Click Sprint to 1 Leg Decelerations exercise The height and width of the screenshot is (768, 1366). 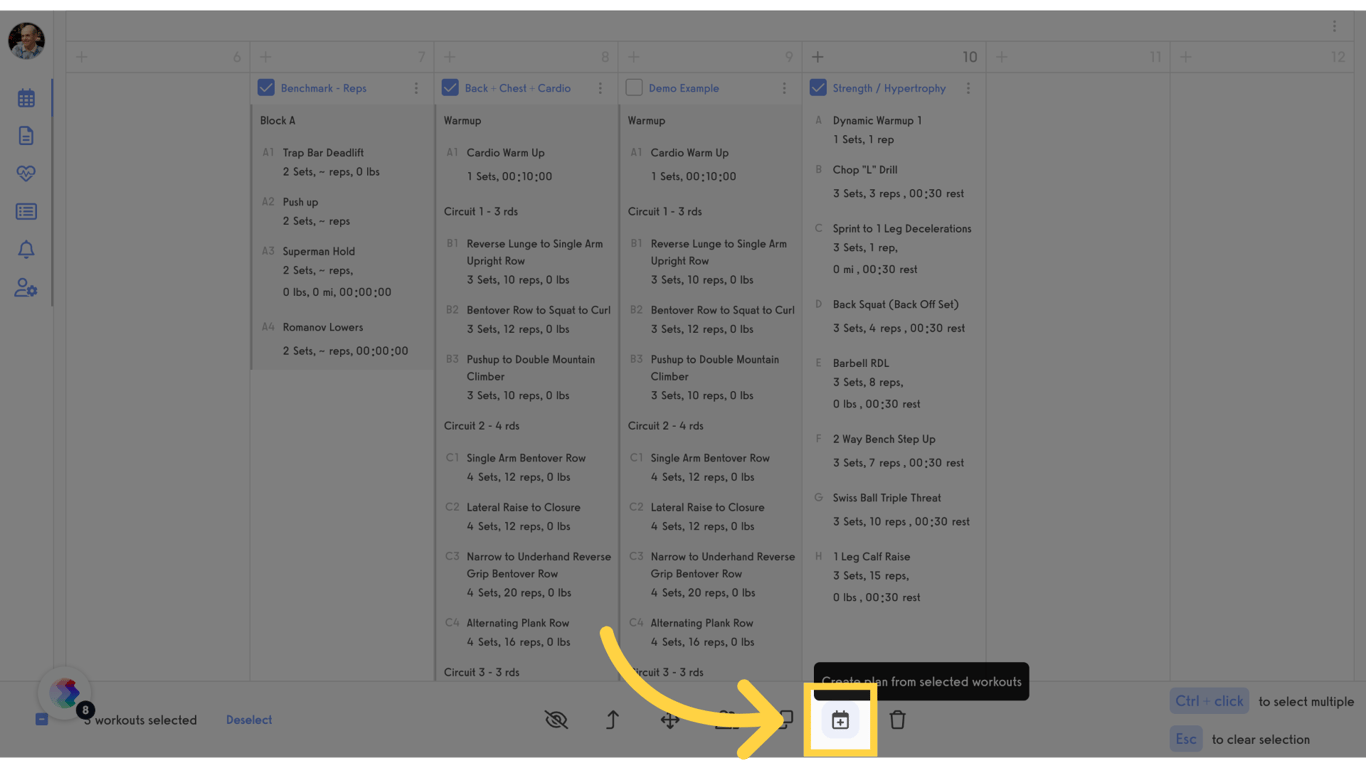click(902, 228)
